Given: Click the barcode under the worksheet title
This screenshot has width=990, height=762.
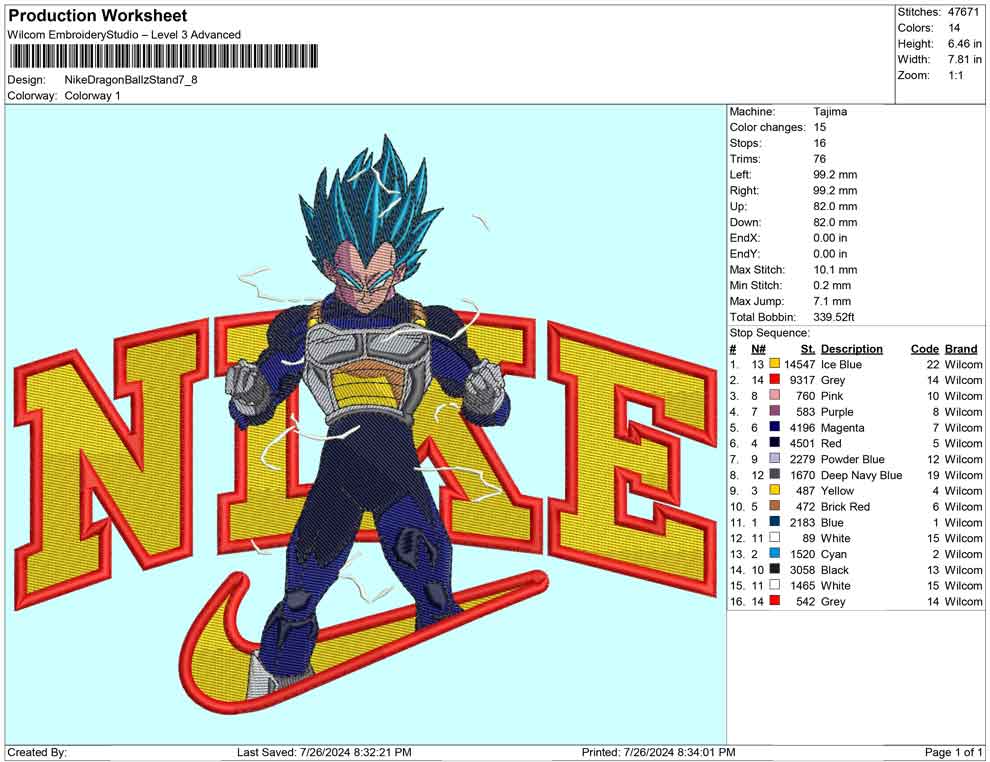Looking at the screenshot, I should (x=163, y=57).
